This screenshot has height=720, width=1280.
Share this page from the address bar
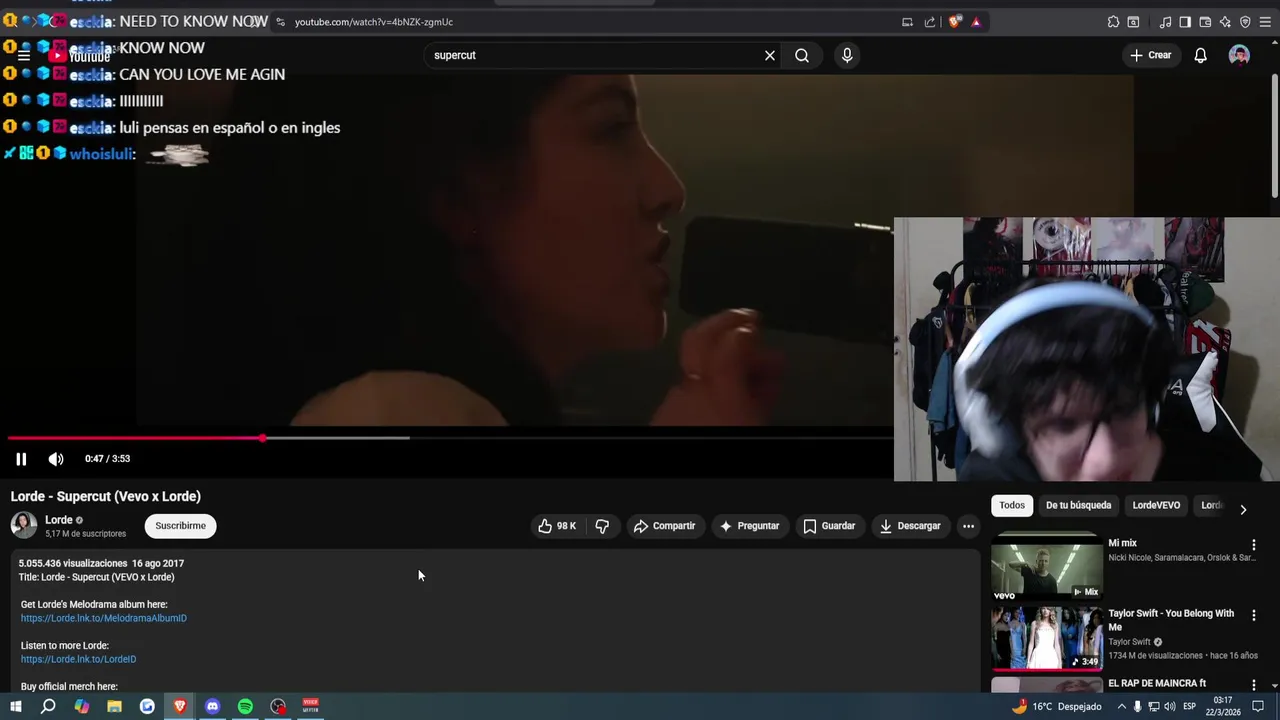point(930,22)
